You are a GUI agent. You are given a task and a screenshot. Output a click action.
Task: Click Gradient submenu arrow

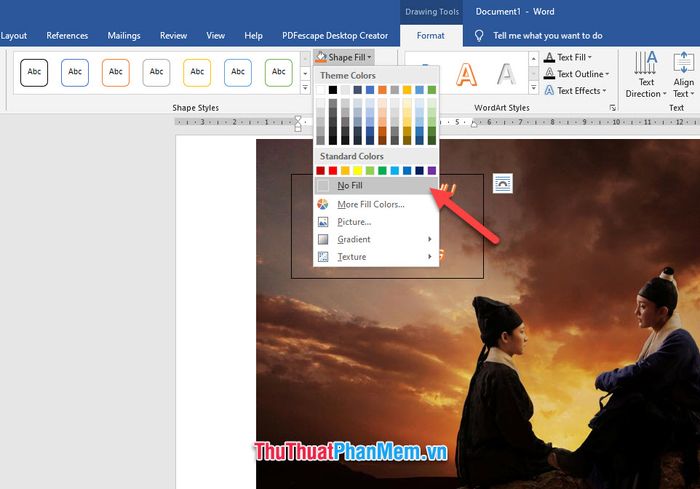pos(429,239)
